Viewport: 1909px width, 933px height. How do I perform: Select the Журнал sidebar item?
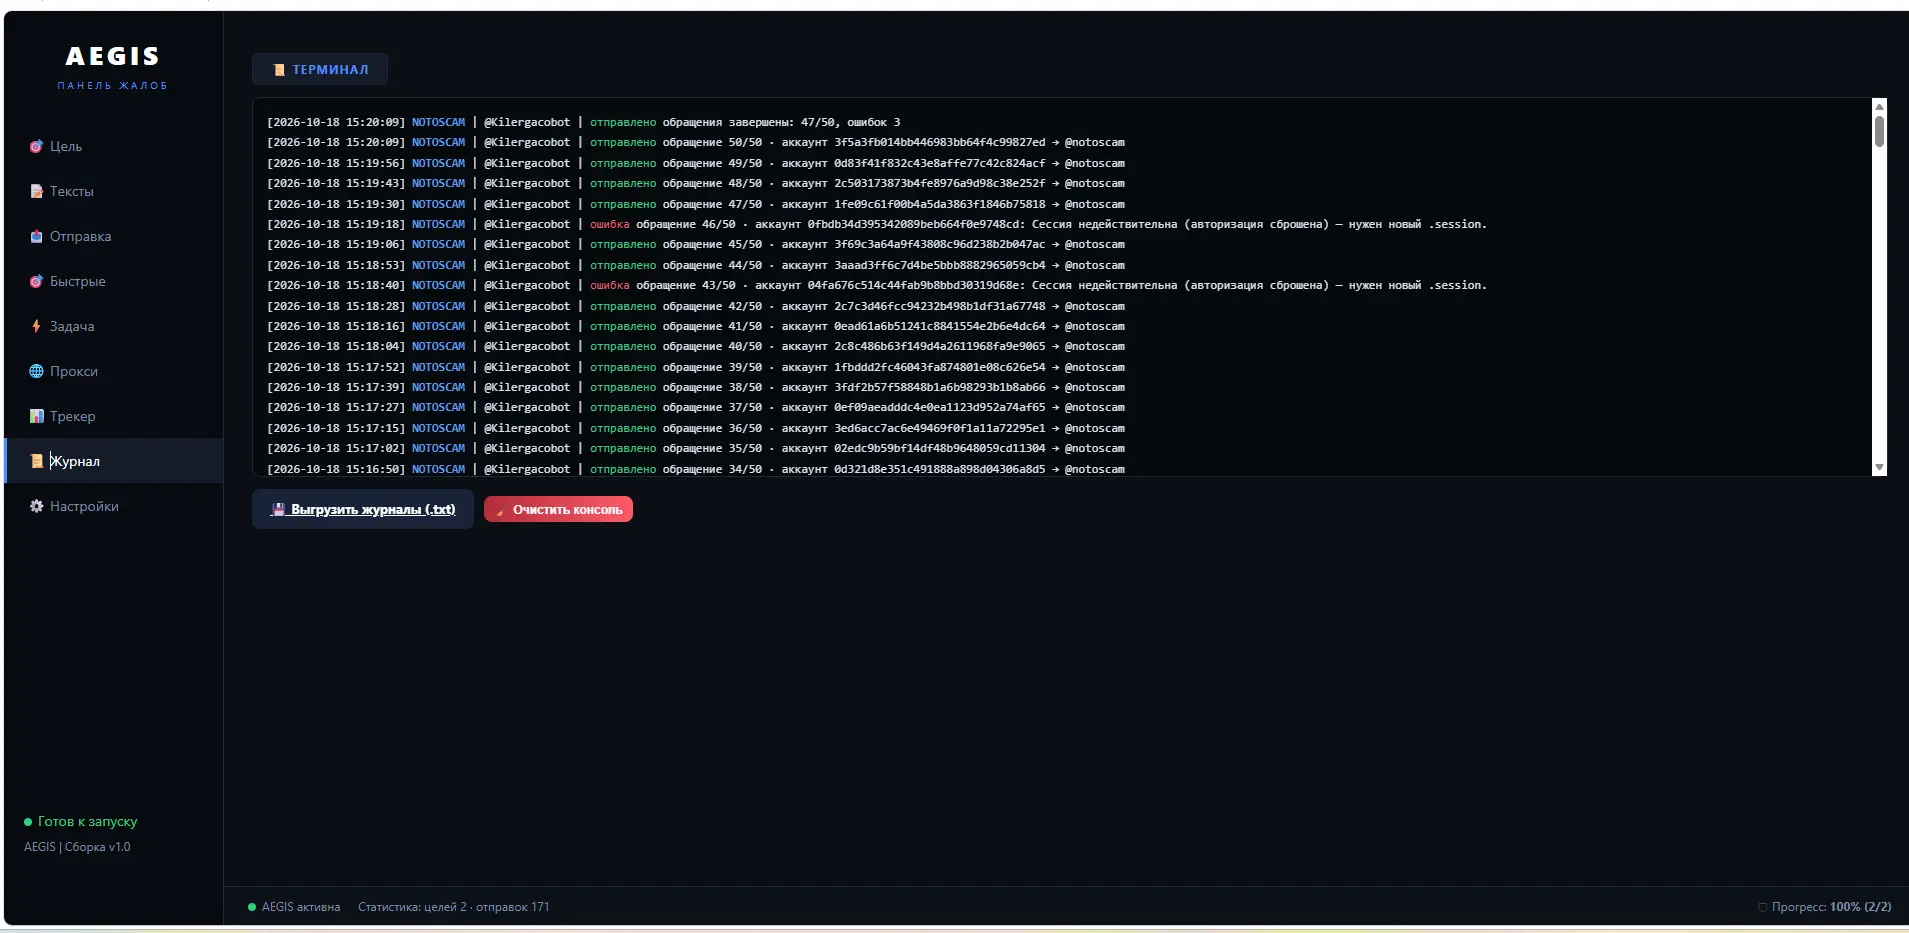113,461
